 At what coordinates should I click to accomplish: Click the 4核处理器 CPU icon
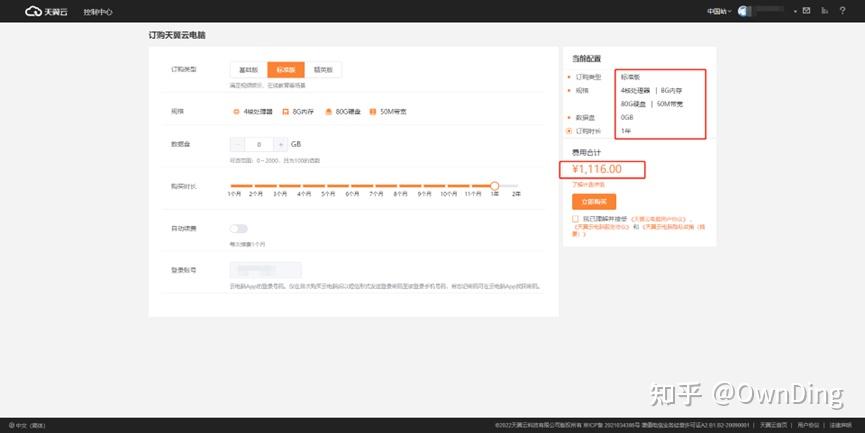236,111
